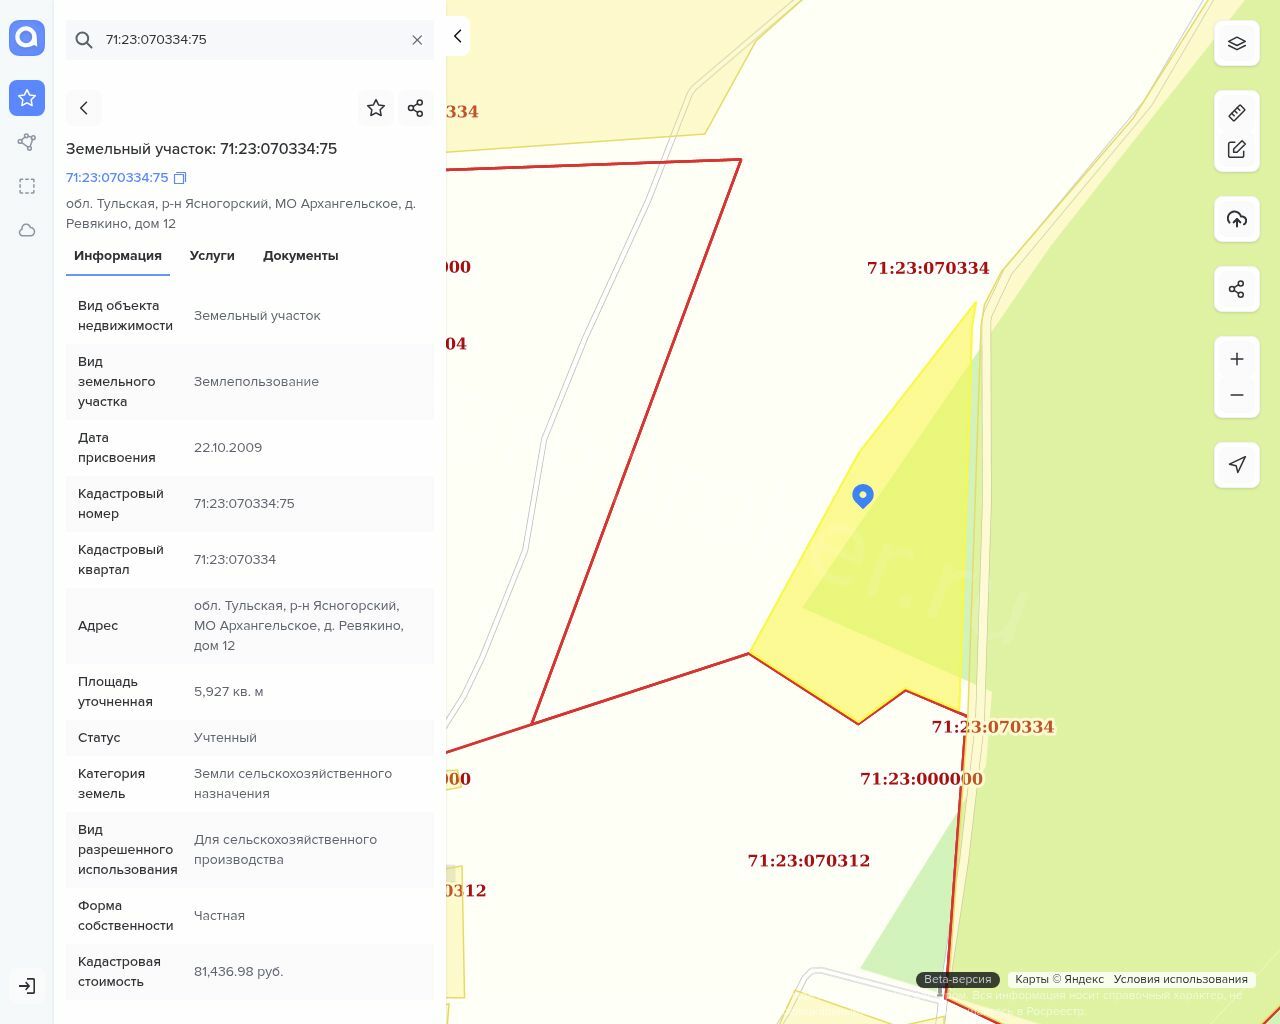Center map on my location
This screenshot has width=1280, height=1024.
pos(1236,465)
